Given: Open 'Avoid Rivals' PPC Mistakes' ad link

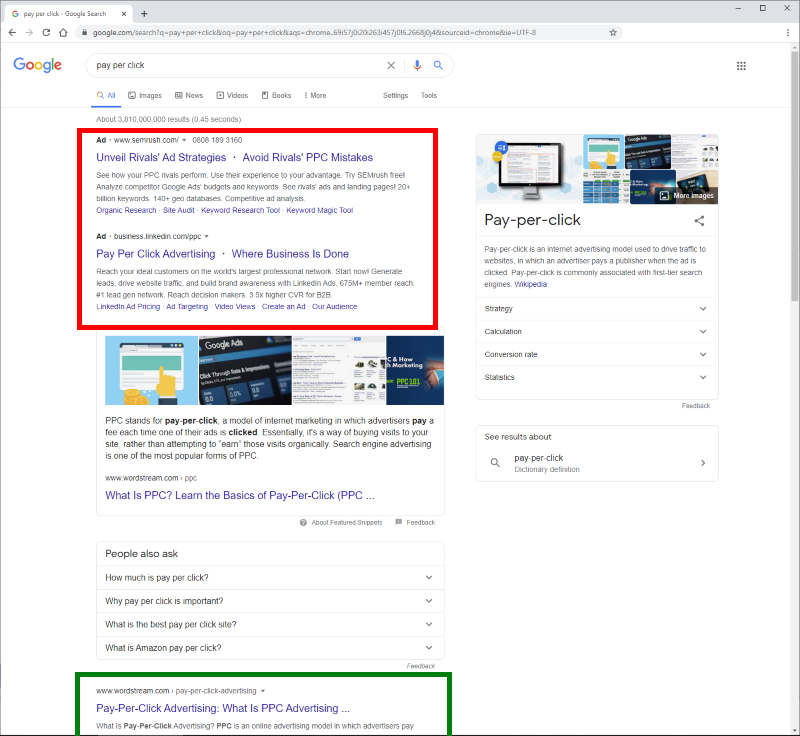Looking at the screenshot, I should [308, 158].
